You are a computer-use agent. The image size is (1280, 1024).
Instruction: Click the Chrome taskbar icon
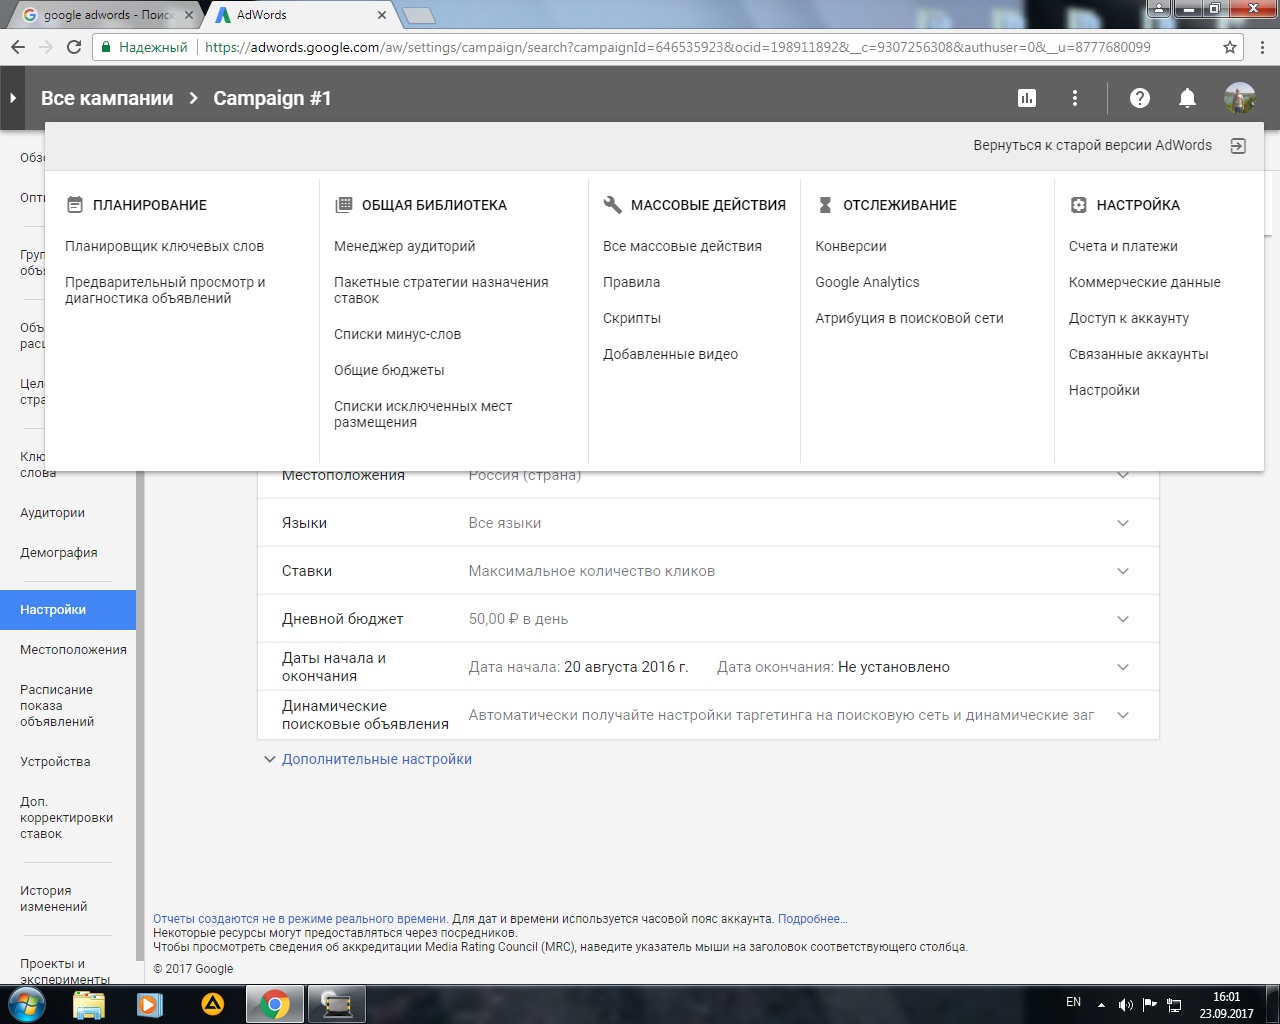275,1004
